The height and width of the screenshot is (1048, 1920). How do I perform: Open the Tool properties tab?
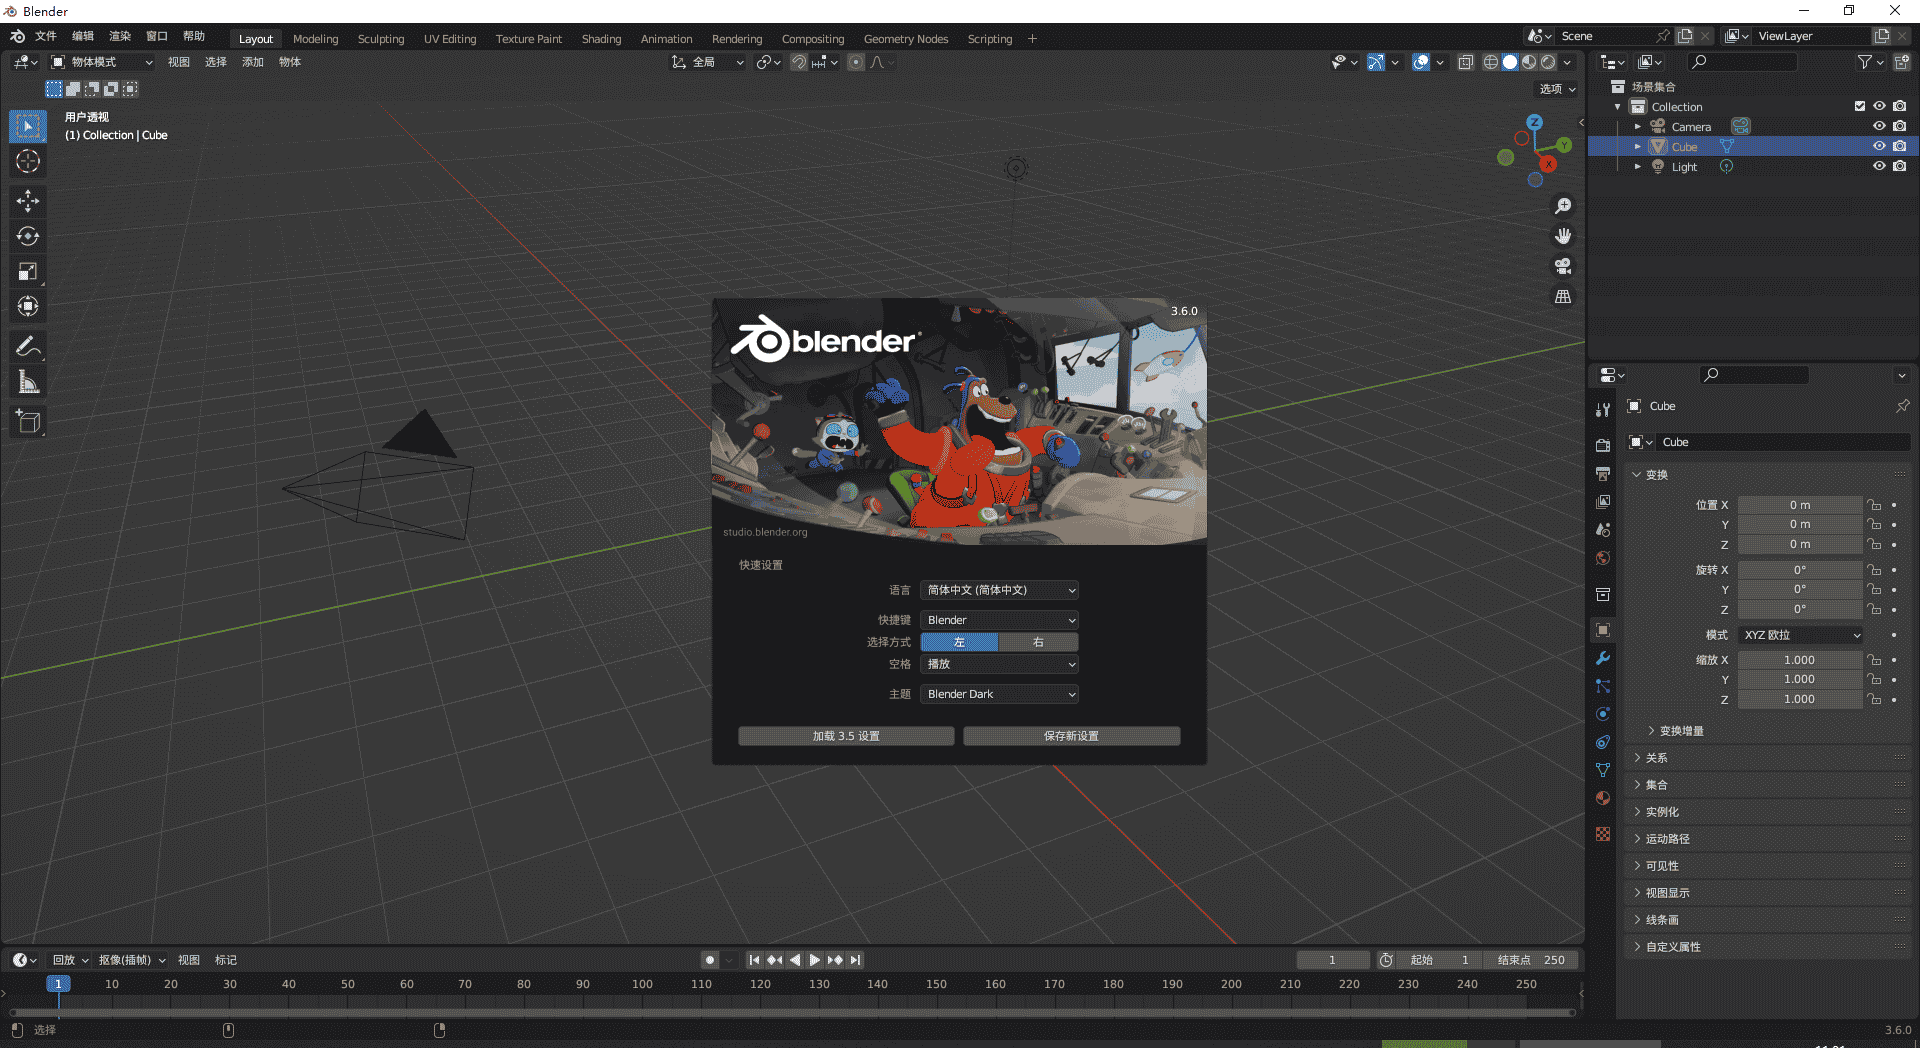(1603, 410)
